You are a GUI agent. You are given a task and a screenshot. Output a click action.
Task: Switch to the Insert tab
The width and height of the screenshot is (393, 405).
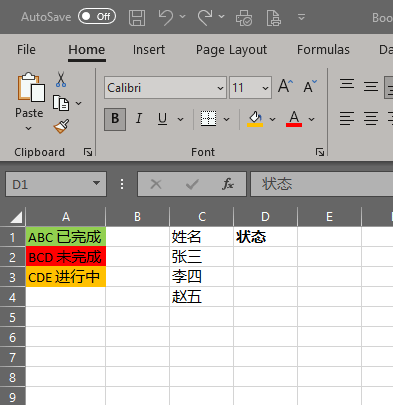point(149,50)
